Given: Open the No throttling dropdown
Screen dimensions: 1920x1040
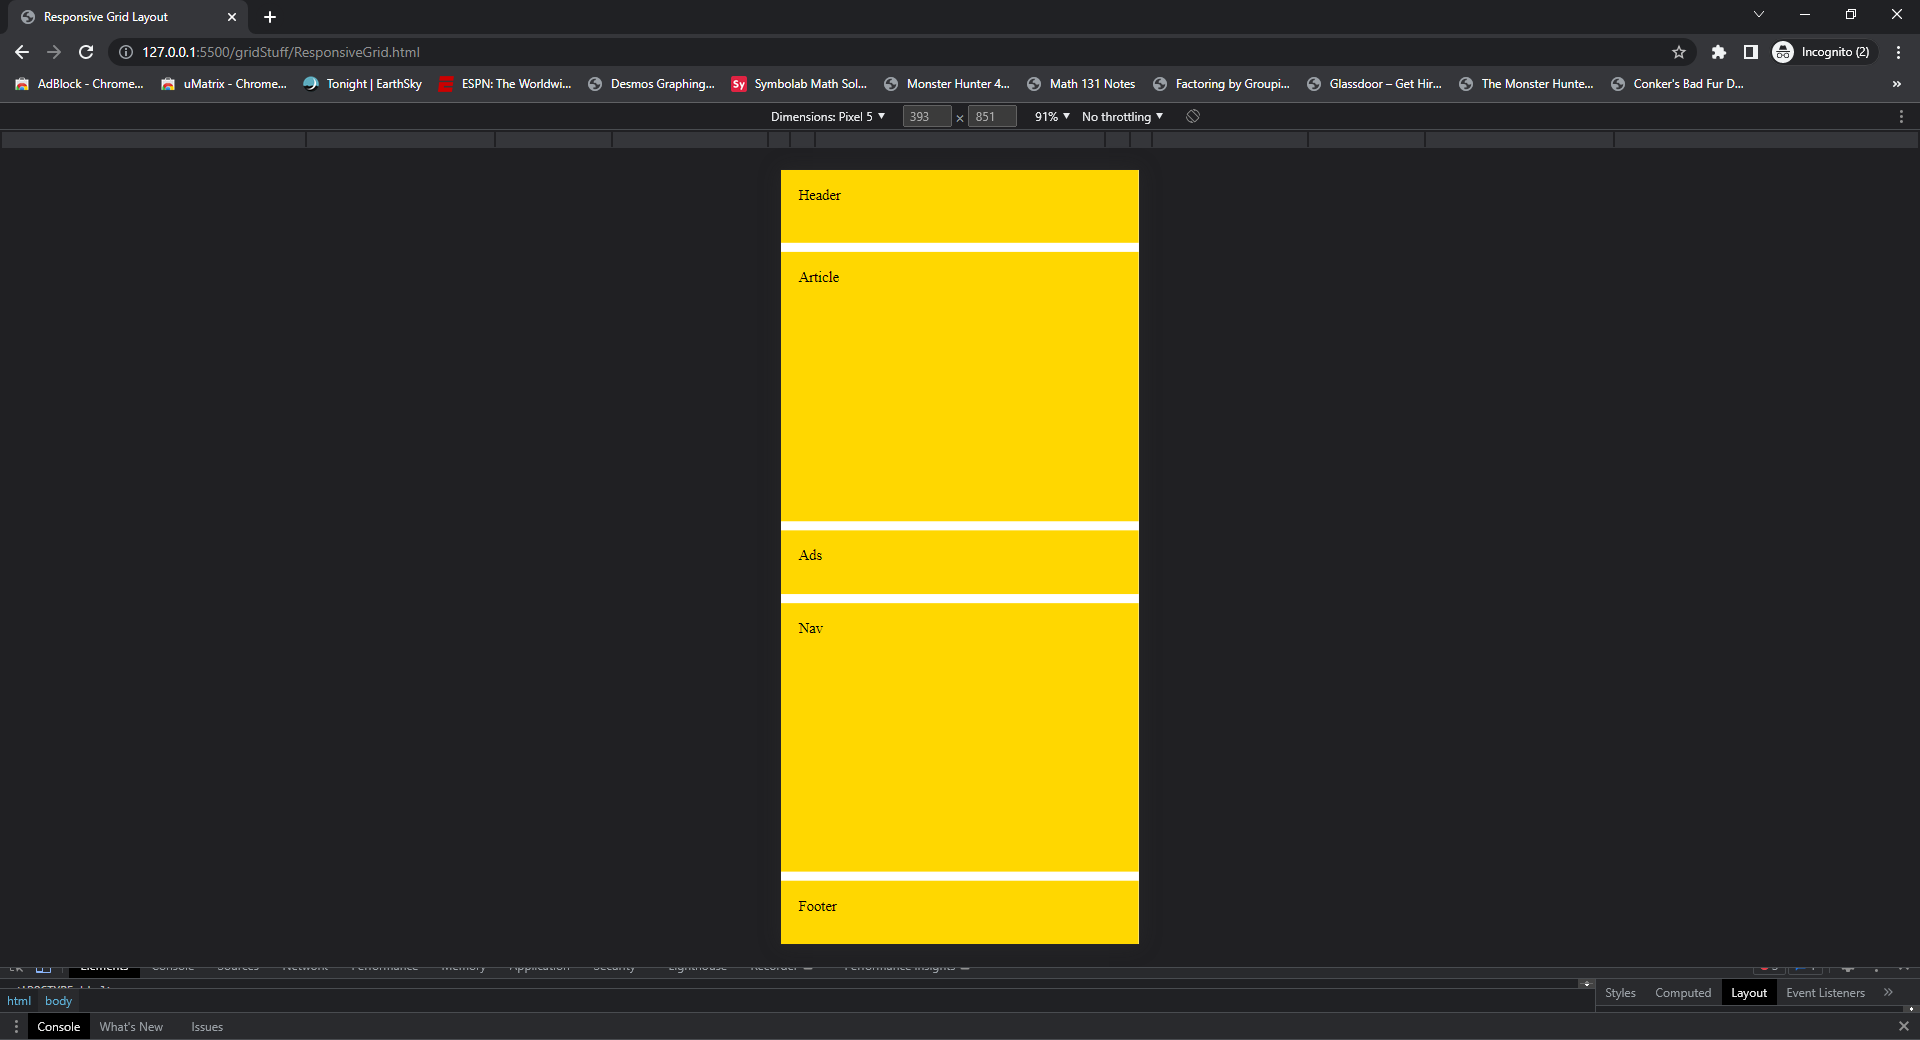Looking at the screenshot, I should click(x=1122, y=117).
